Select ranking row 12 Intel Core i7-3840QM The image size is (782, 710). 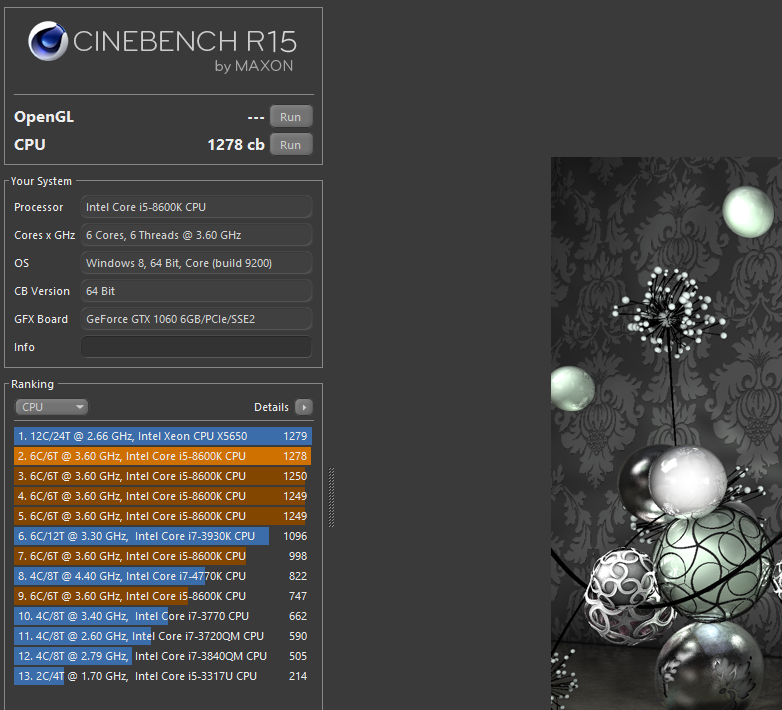click(x=163, y=656)
